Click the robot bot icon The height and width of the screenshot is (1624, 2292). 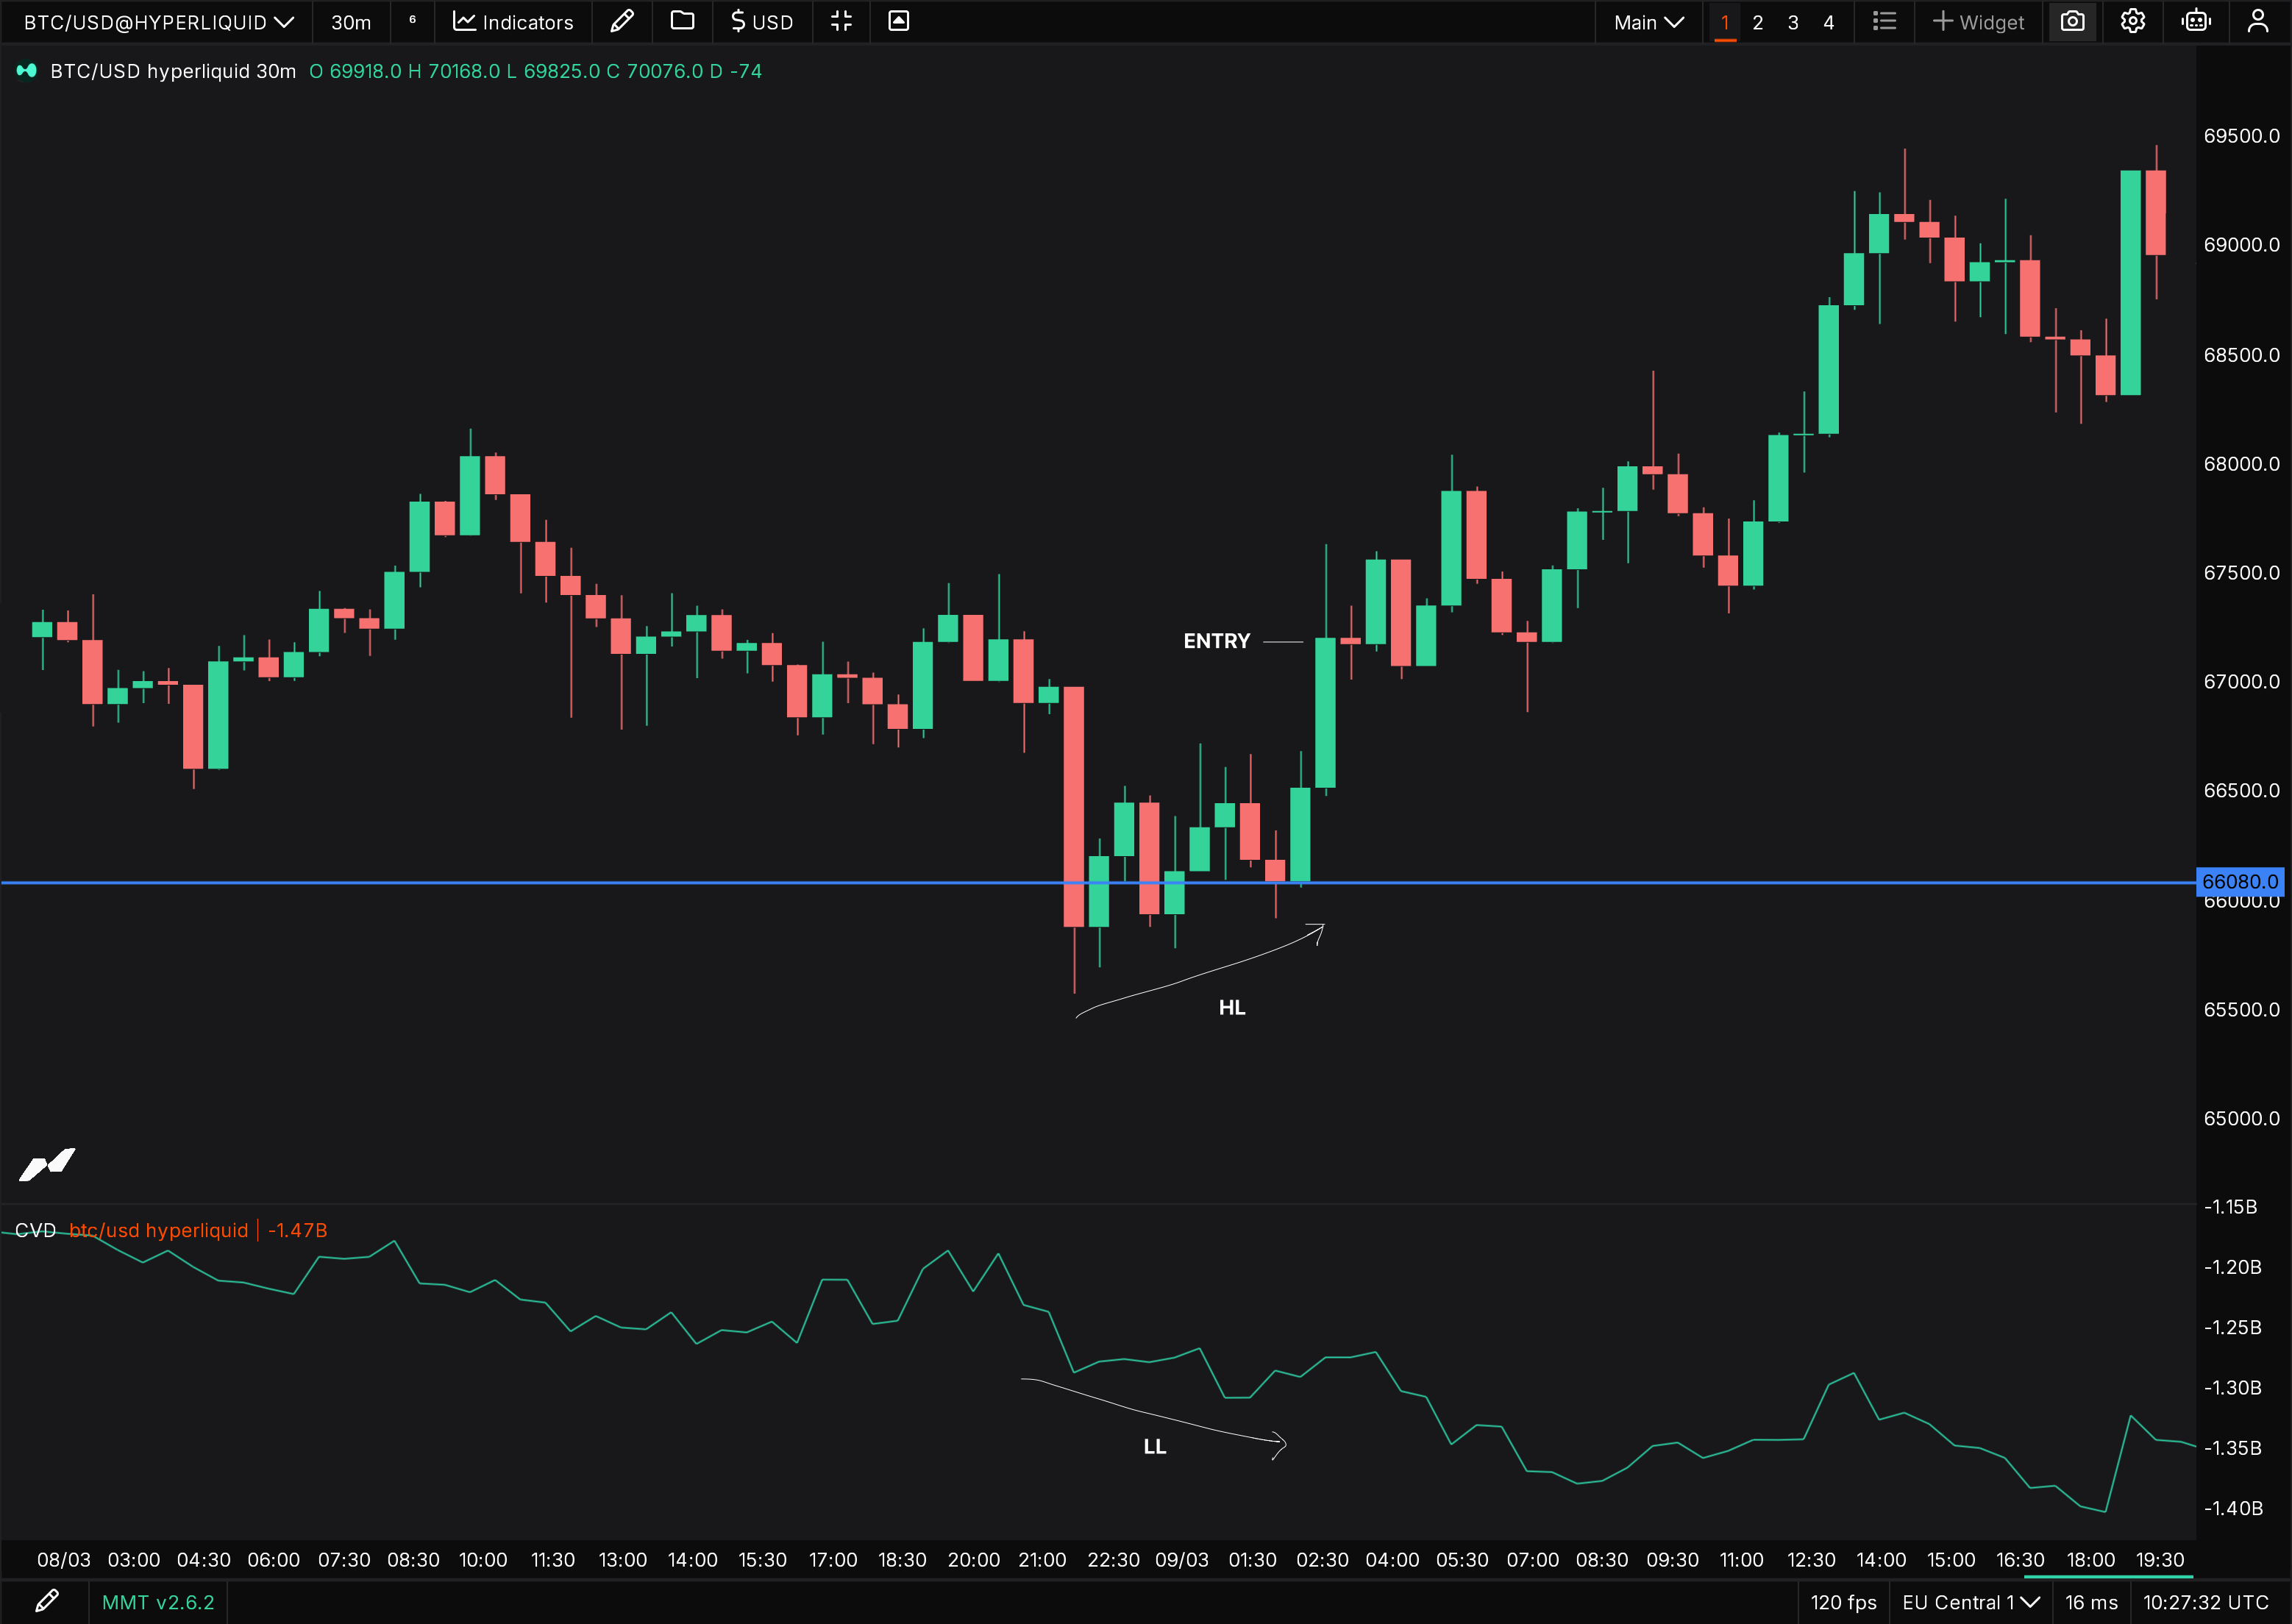click(x=2196, y=21)
